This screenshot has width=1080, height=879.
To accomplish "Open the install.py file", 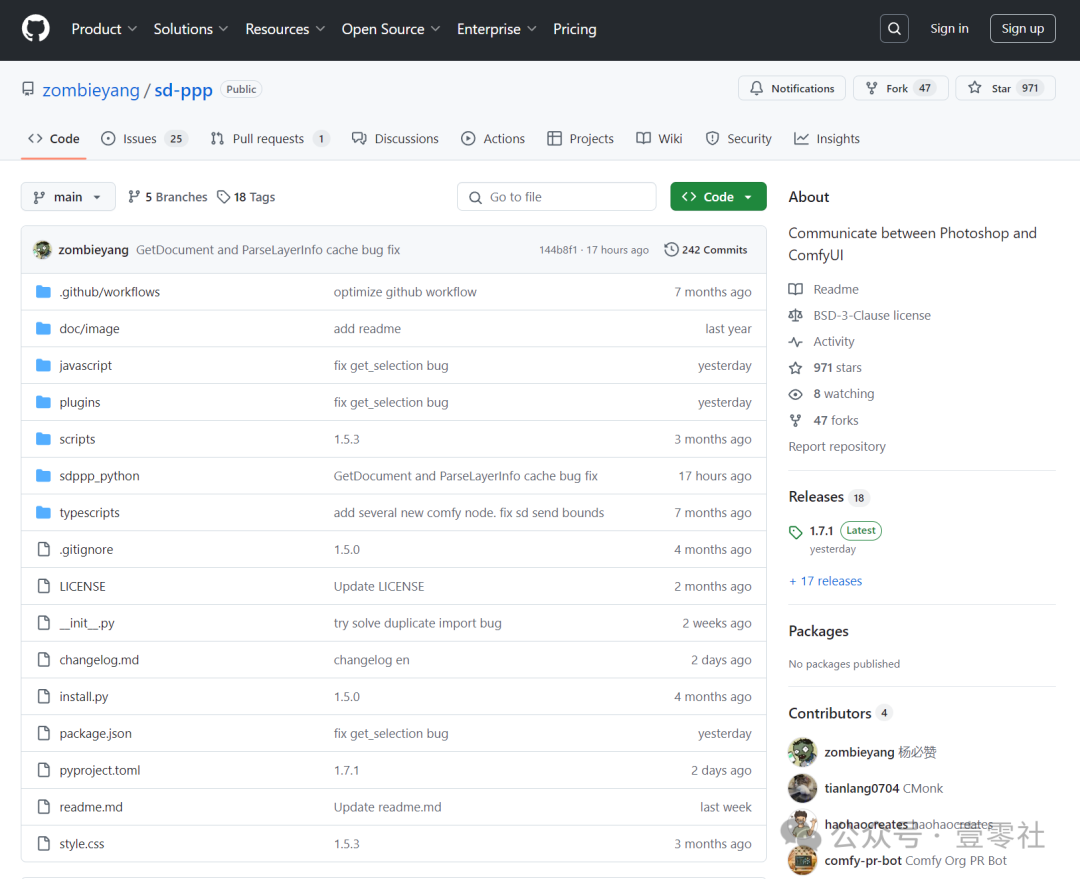I will click(84, 696).
